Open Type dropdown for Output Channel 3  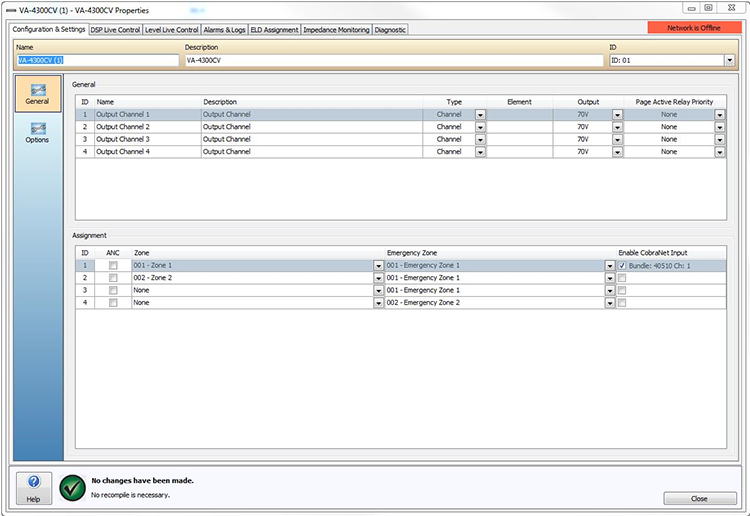[480, 140]
